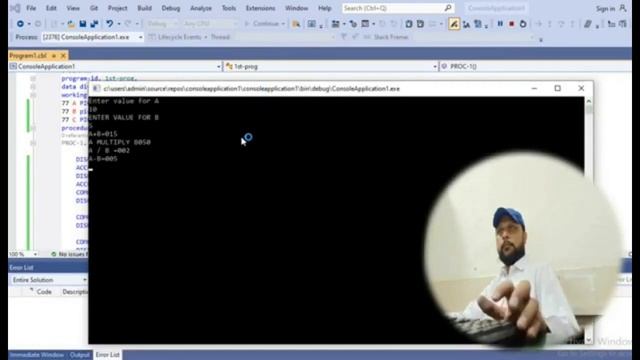Click the console executable path title text
The image size is (640, 360).
click(x=252, y=89)
